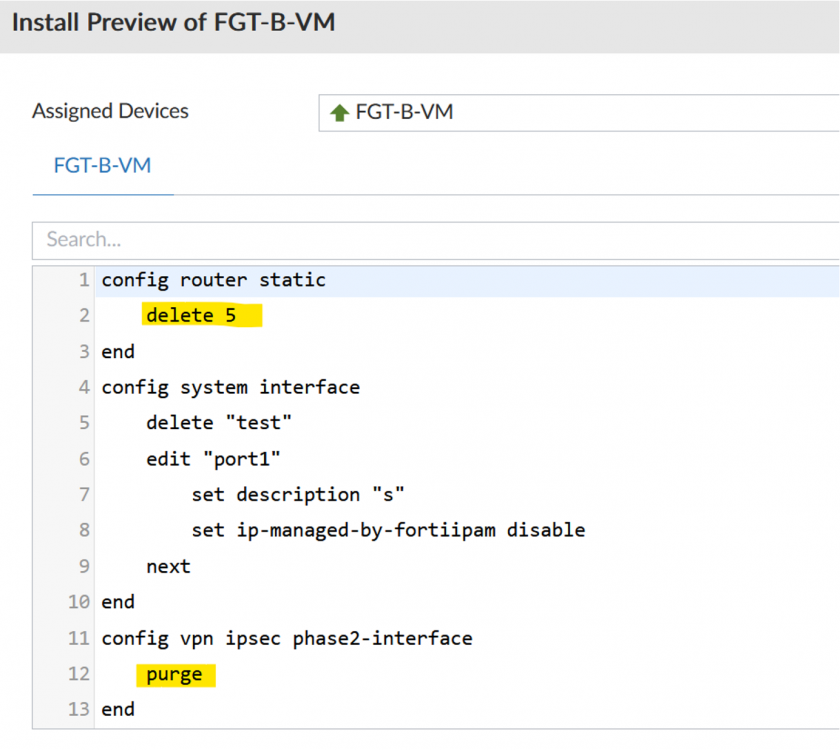
Task: Click the 'config vpn ipsec phase2-interface' line
Action: (x=286, y=638)
